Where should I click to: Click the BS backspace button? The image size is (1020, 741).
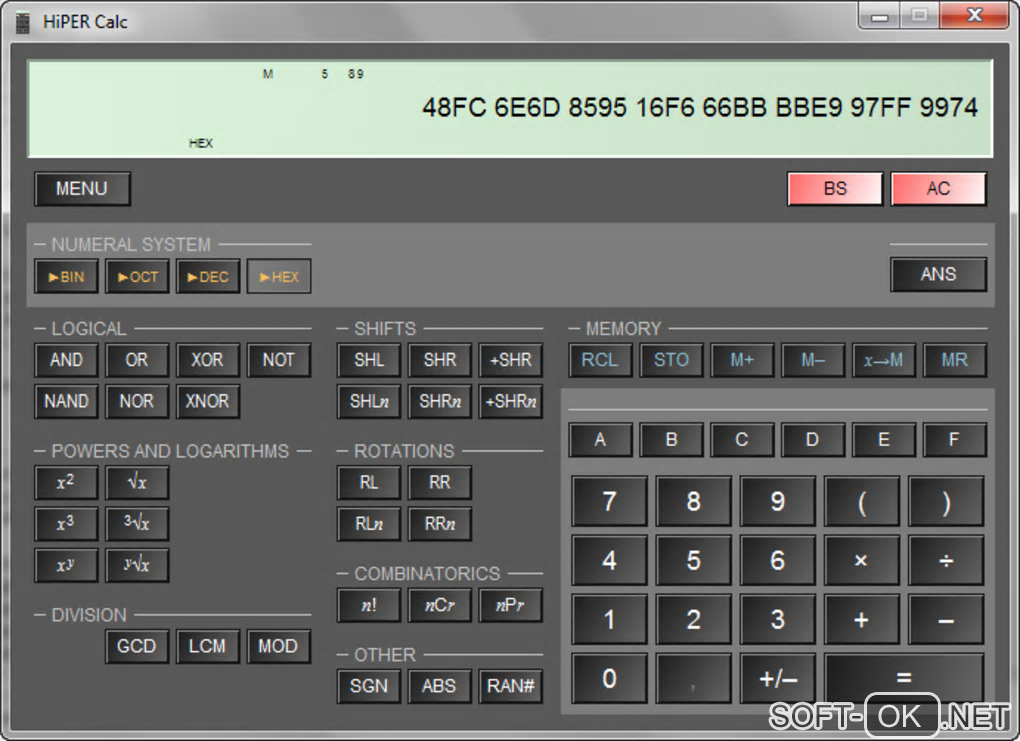coord(835,189)
